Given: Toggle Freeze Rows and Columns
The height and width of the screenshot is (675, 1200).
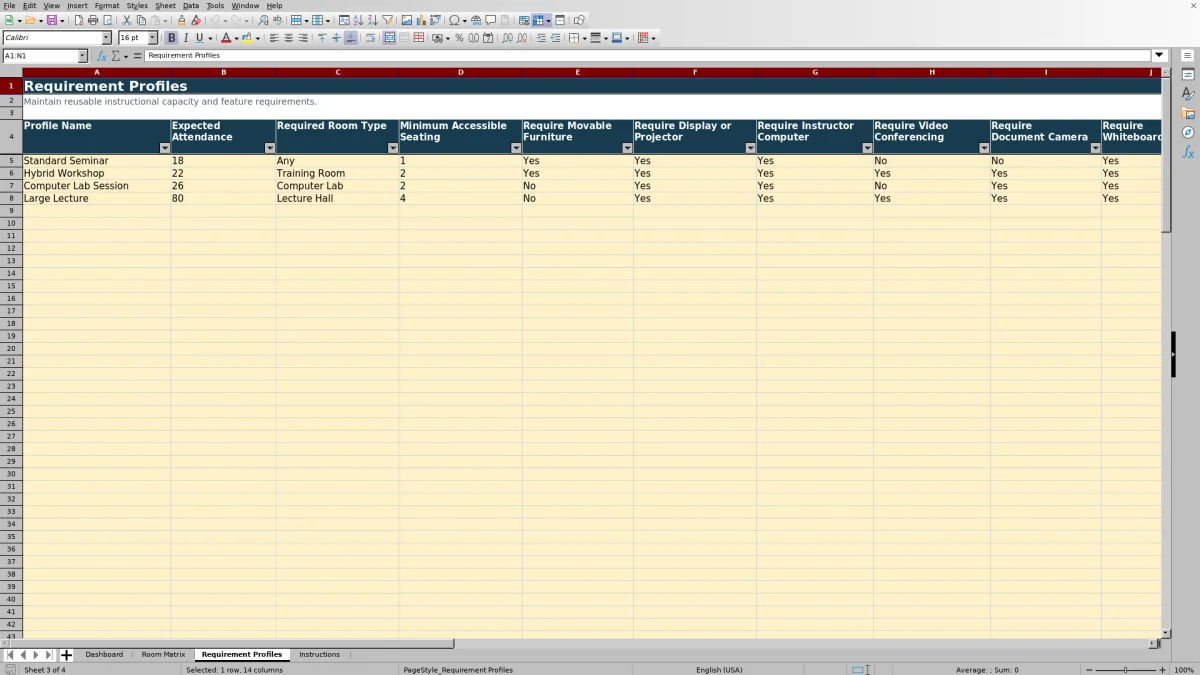Looking at the screenshot, I should (538, 20).
